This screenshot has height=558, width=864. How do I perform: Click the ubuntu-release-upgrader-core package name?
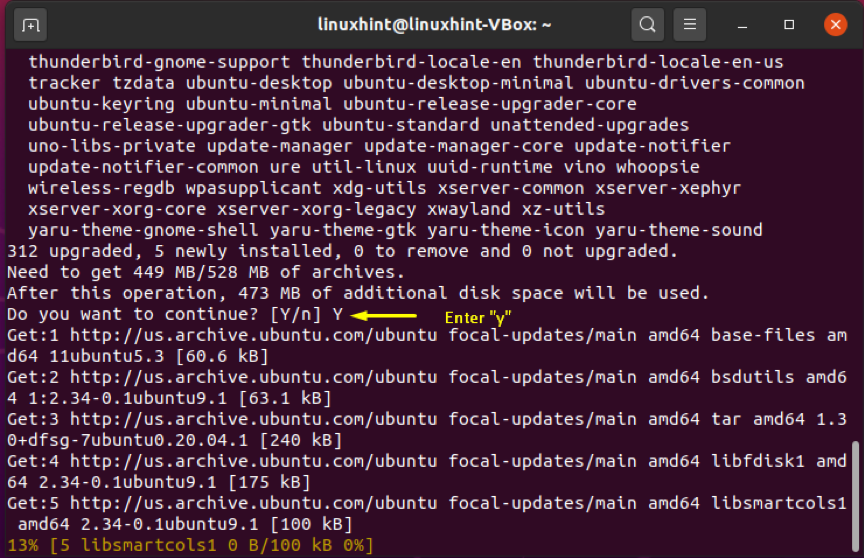490,104
